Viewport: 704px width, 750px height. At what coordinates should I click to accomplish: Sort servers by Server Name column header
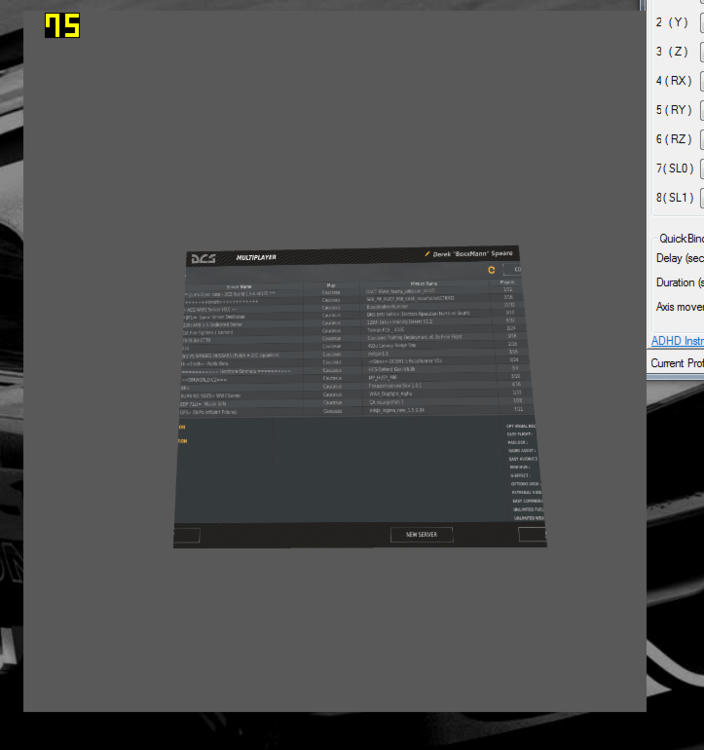[239, 287]
